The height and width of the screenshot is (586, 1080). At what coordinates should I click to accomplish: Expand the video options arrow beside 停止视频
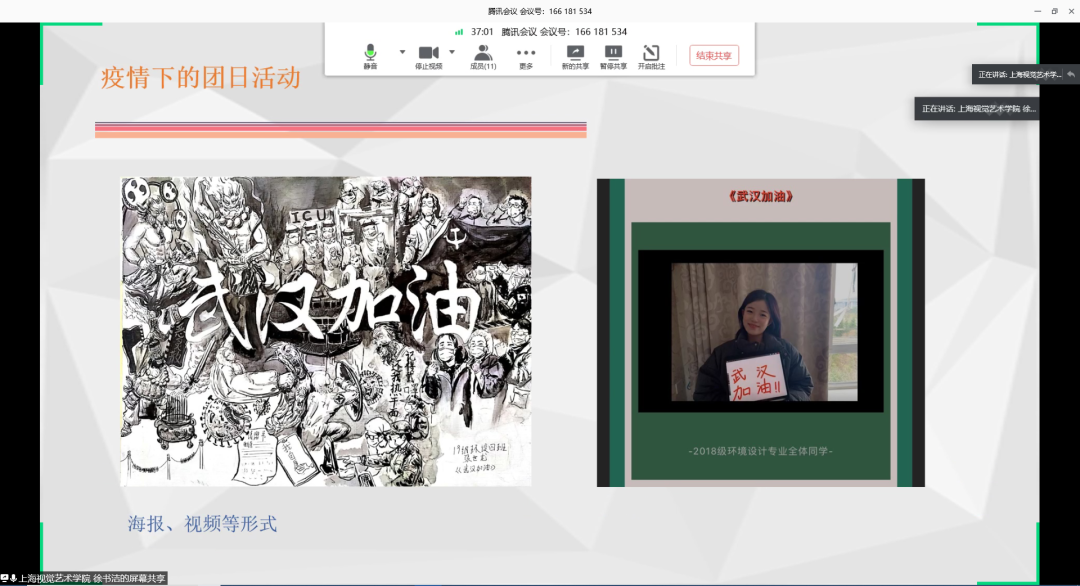point(452,52)
